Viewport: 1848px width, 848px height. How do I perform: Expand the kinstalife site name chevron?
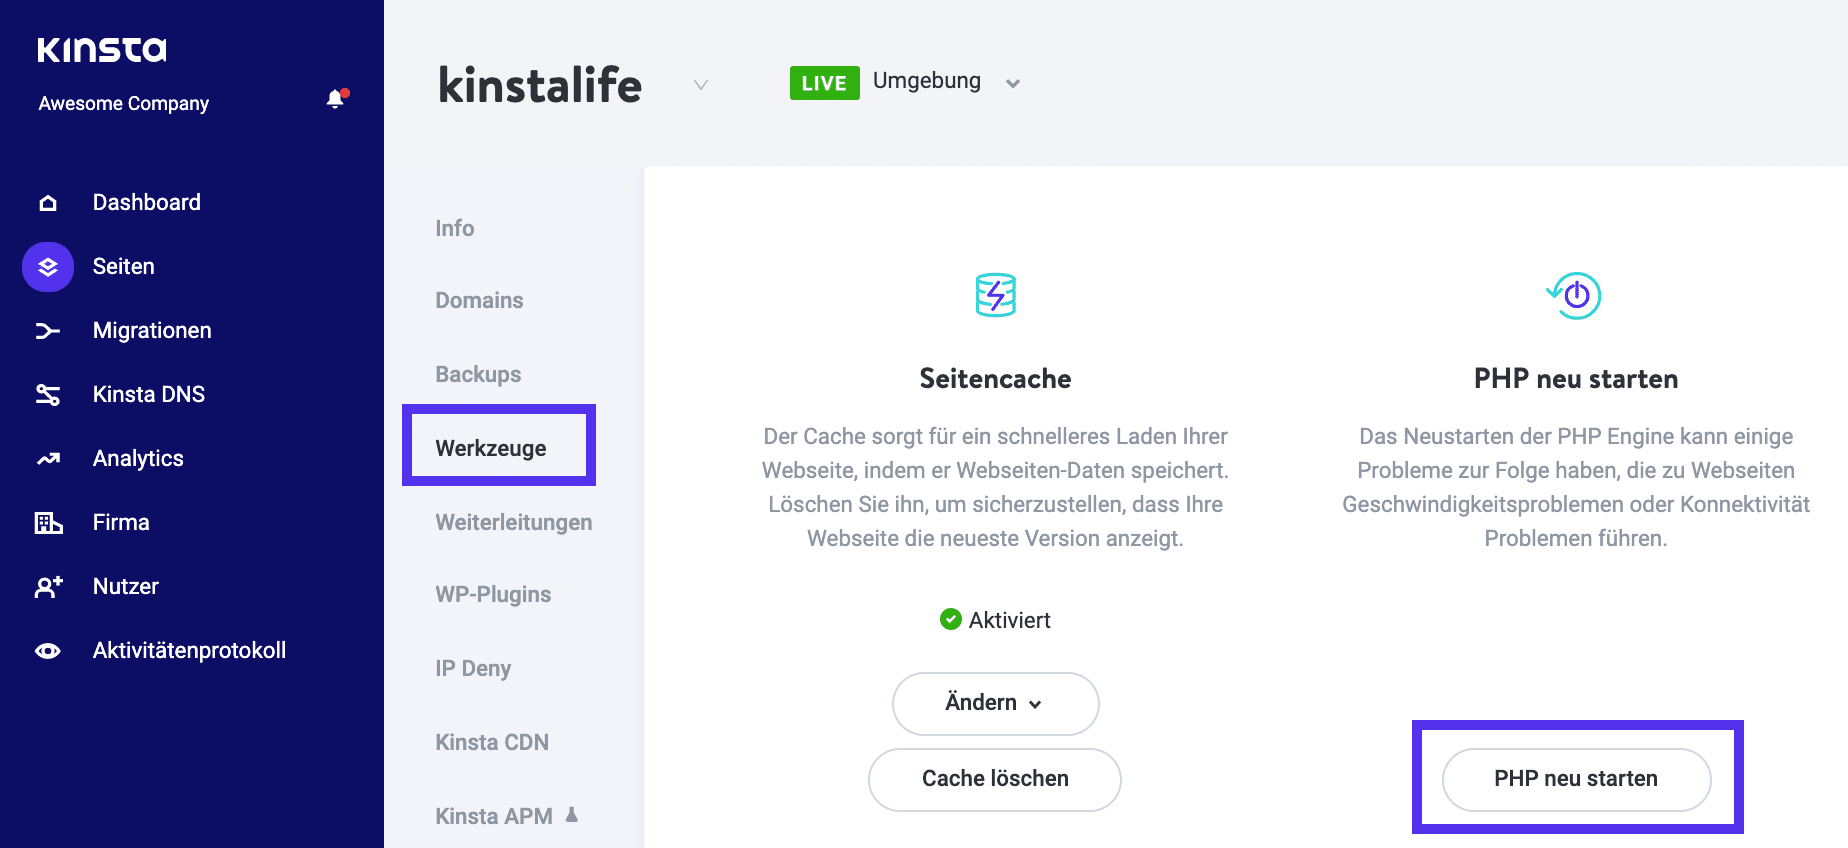pos(698,85)
